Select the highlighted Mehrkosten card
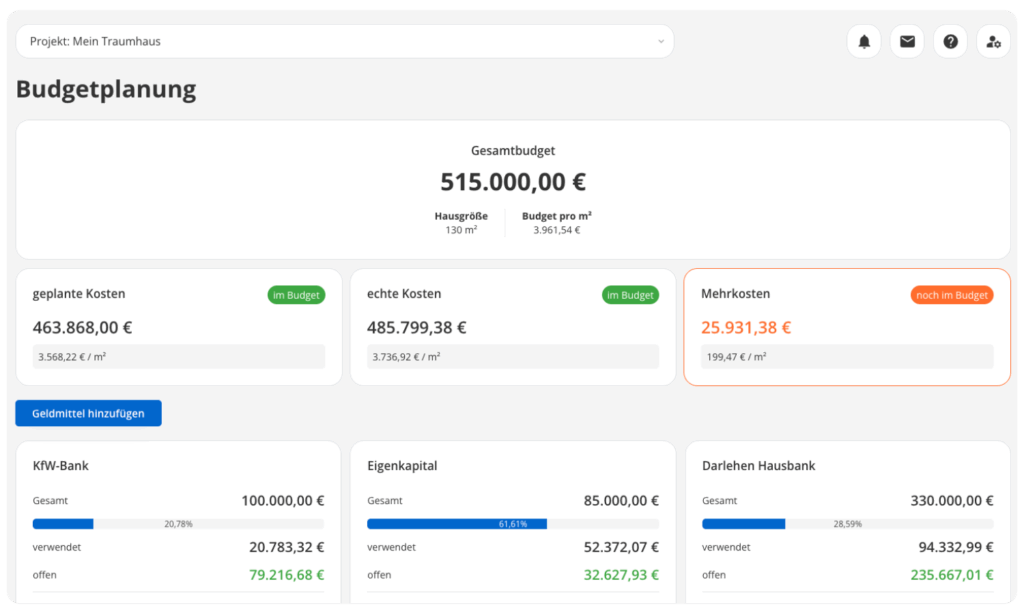1024x614 pixels. click(x=846, y=325)
